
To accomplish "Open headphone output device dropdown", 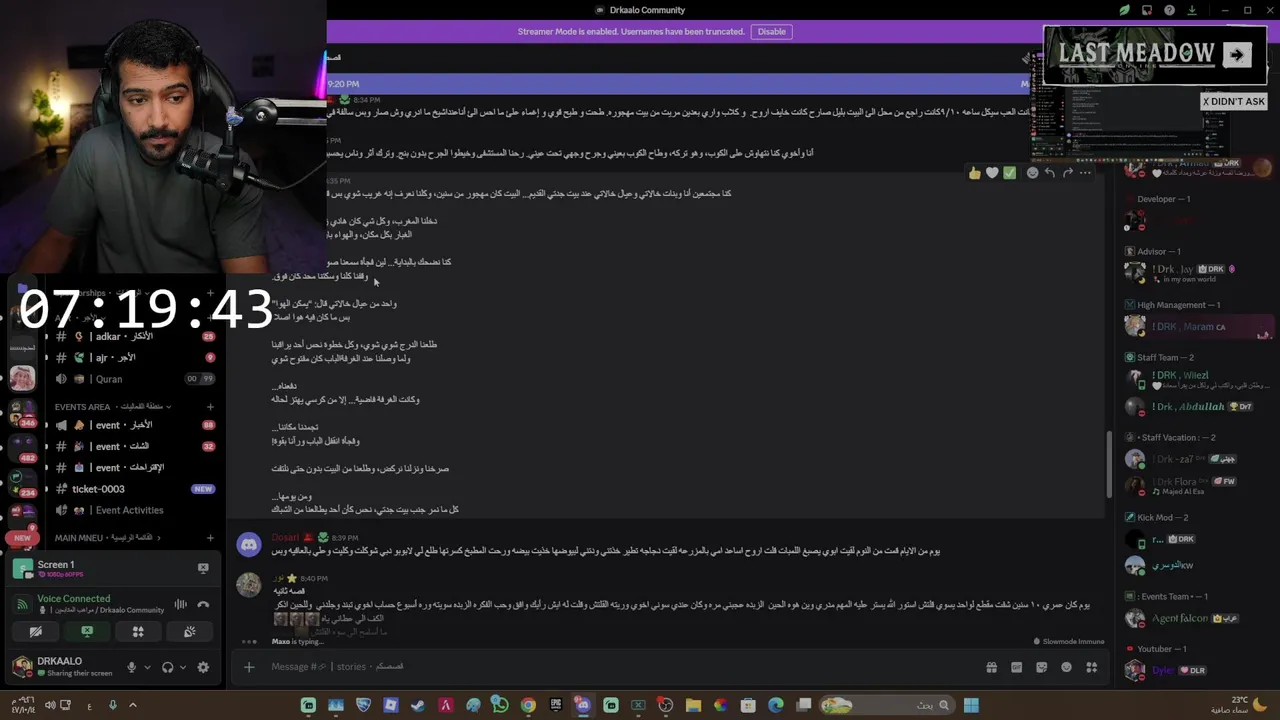I will [x=183, y=667].
